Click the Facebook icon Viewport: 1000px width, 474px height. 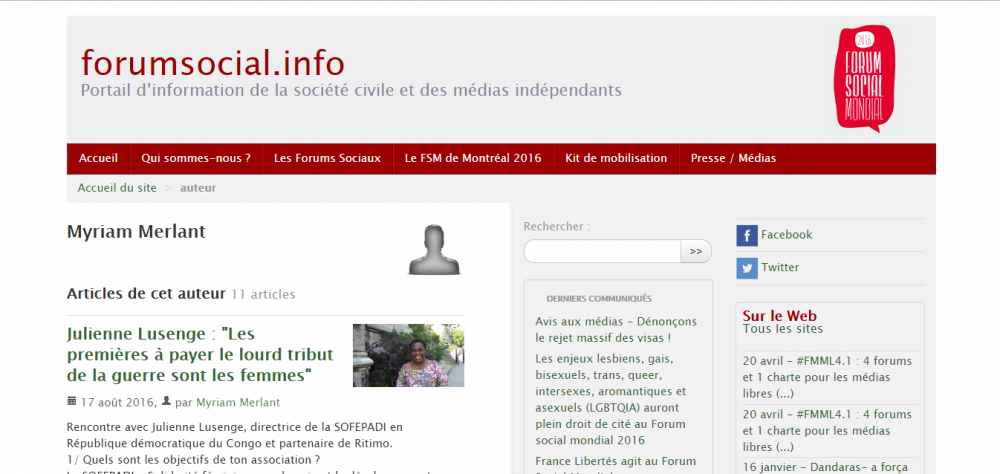click(x=747, y=235)
